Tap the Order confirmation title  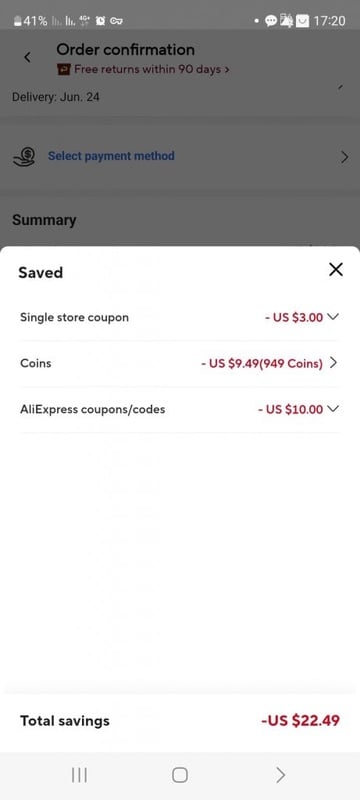pyautogui.click(x=125, y=49)
